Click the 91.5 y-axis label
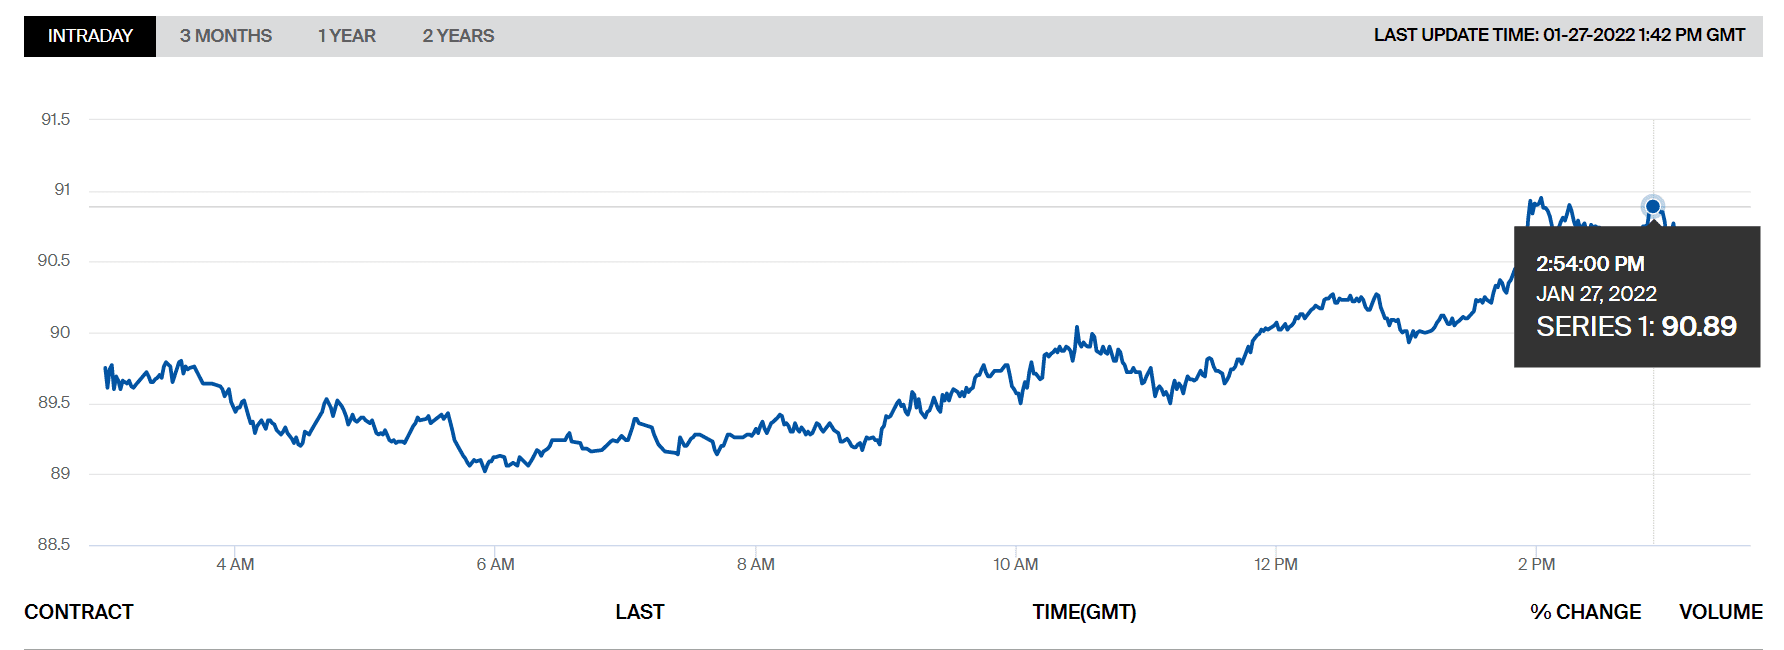Image resolution: width=1784 pixels, height=650 pixels. point(55,119)
